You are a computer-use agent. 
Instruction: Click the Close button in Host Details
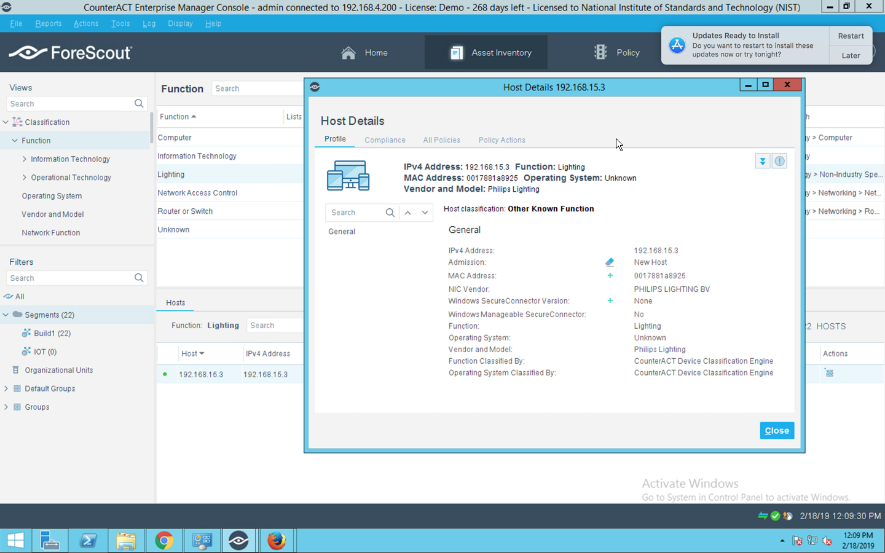click(x=777, y=431)
